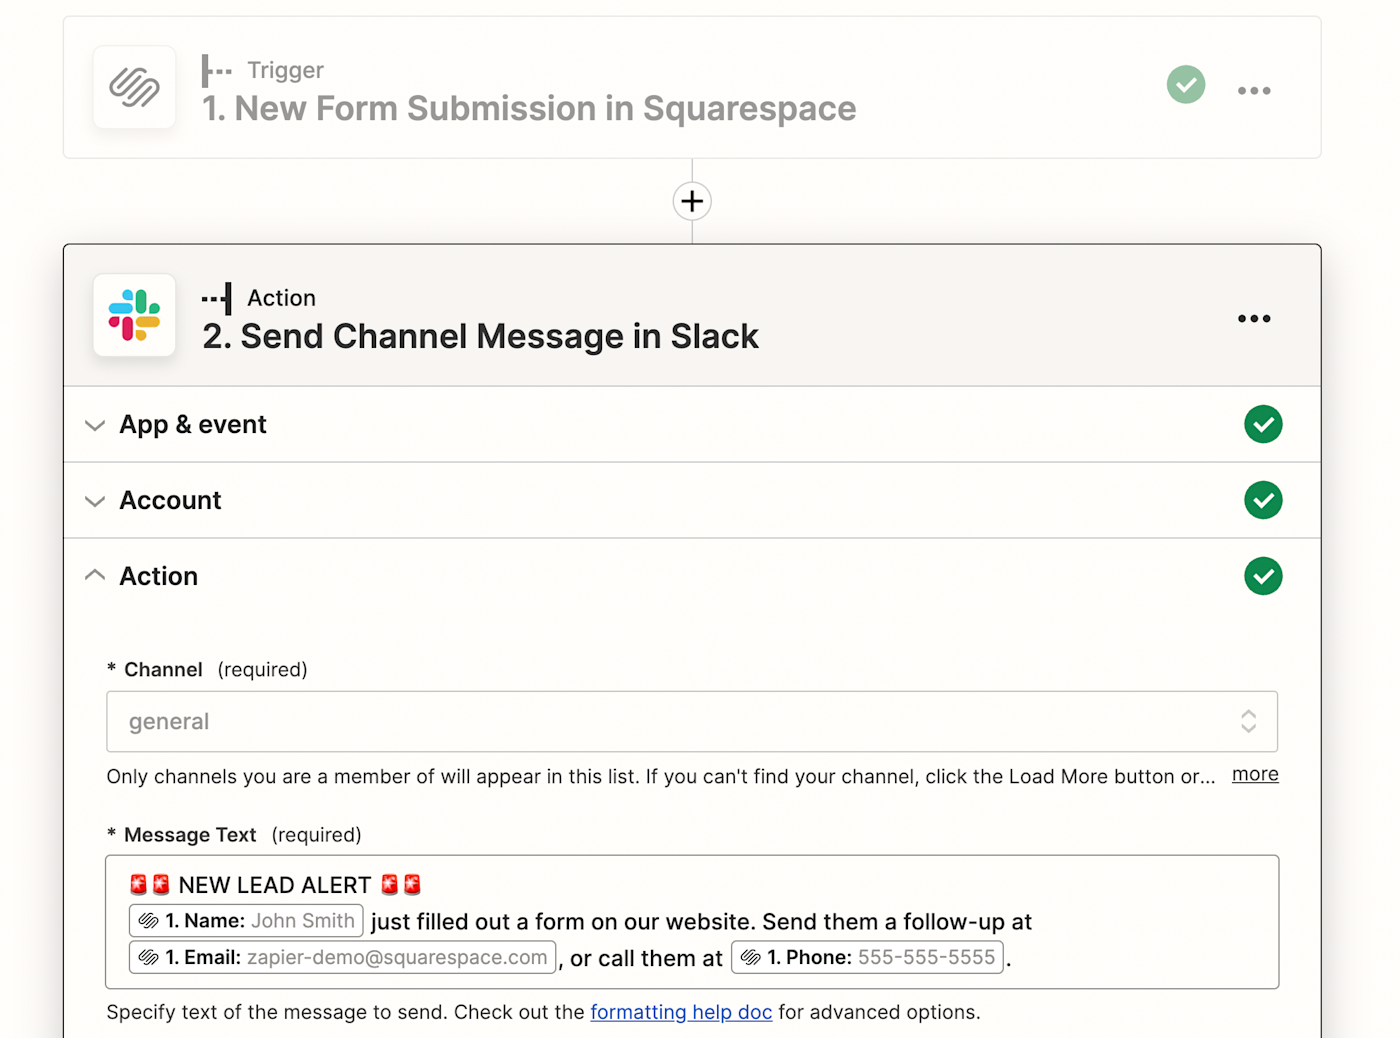Click the plus button to add a step

click(x=692, y=201)
